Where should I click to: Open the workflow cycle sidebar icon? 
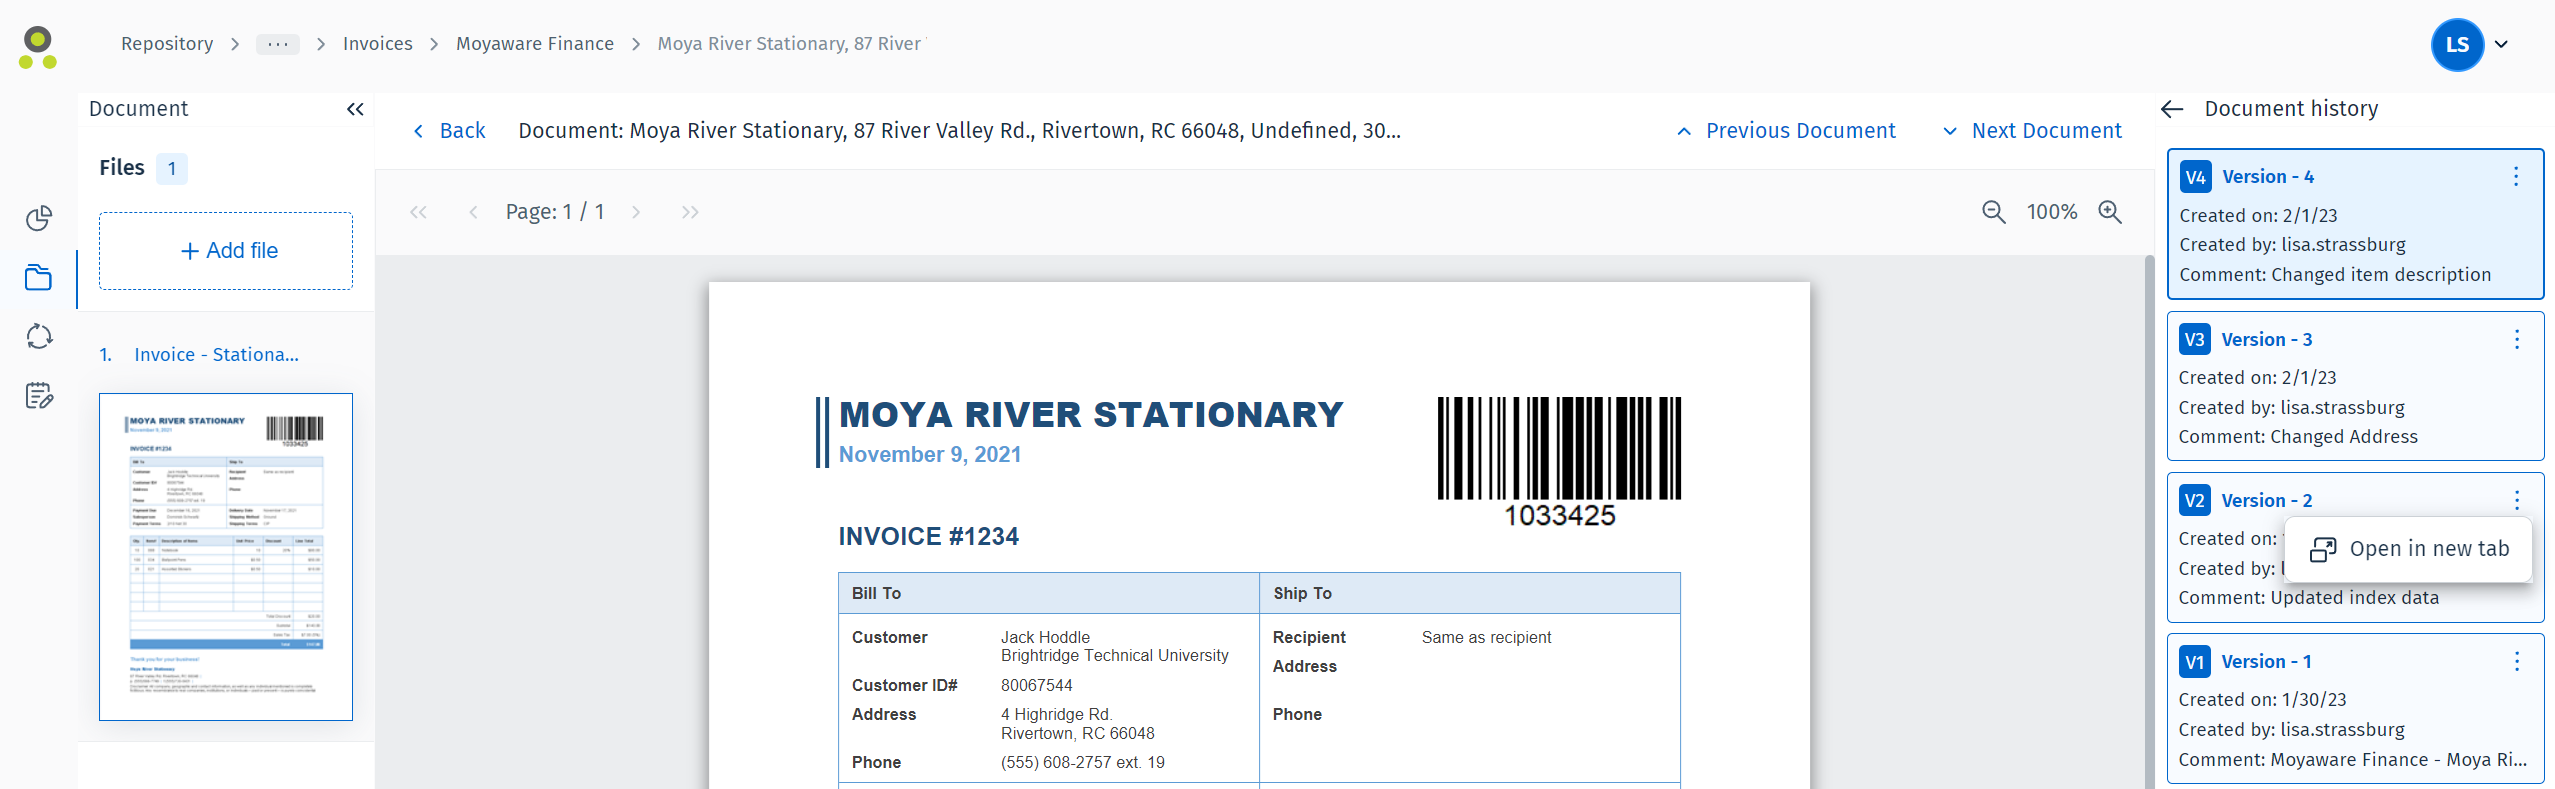[39, 336]
